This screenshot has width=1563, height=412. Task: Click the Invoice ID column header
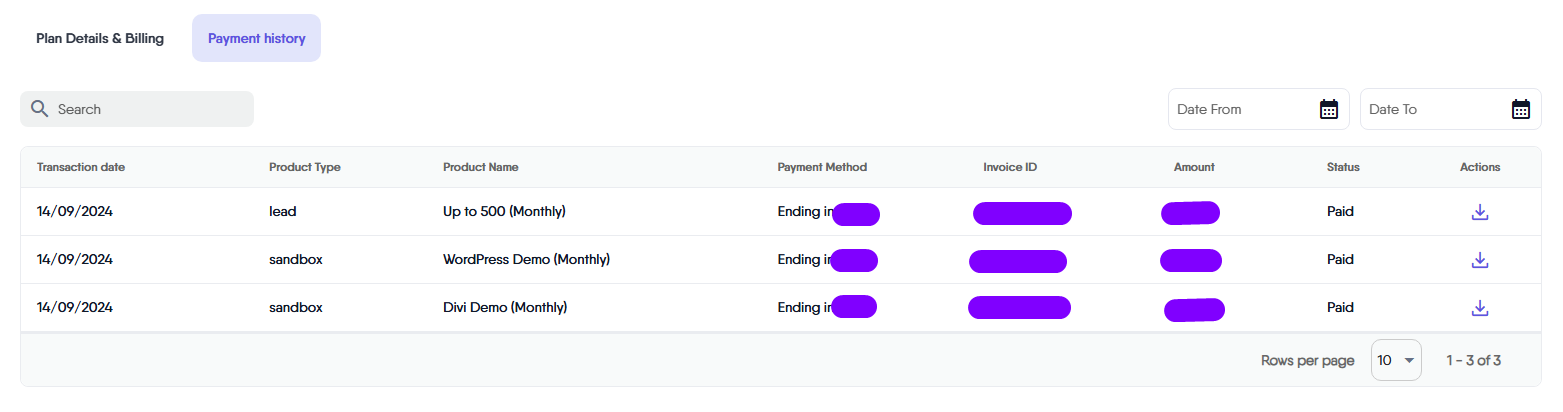coord(1010,167)
